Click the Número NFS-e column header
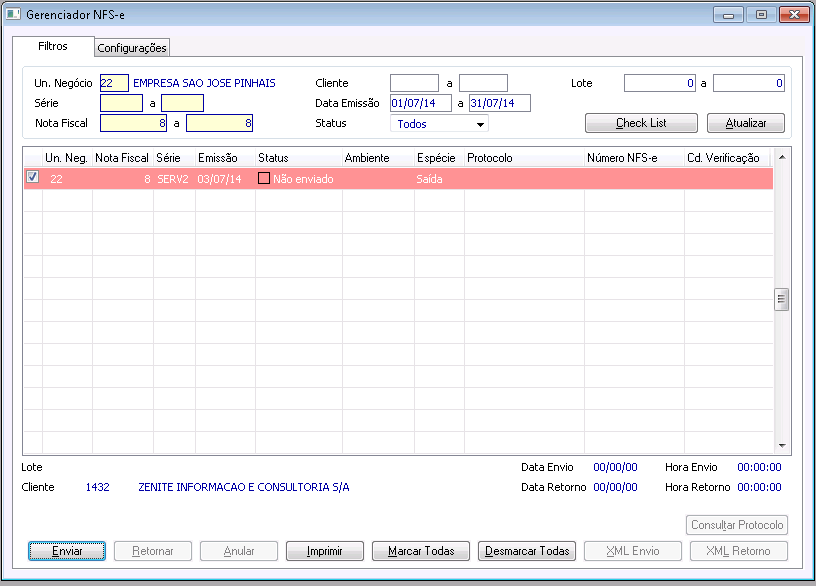816x586 pixels. (x=634, y=158)
